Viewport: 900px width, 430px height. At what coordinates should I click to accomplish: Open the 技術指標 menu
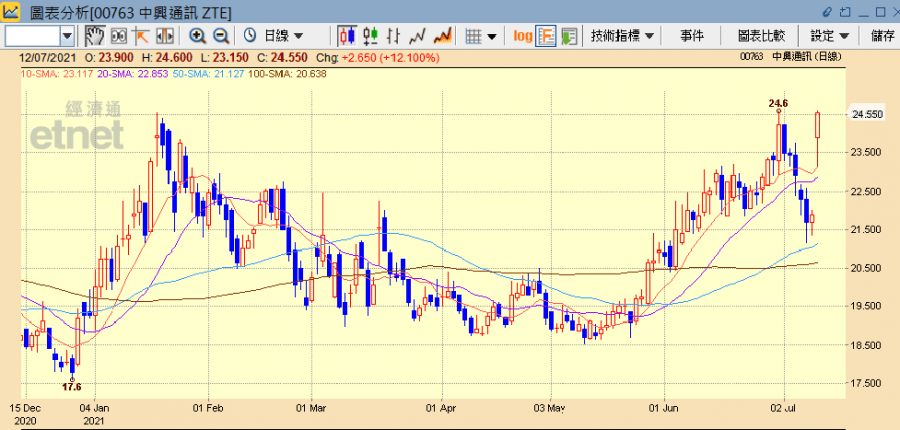622,36
